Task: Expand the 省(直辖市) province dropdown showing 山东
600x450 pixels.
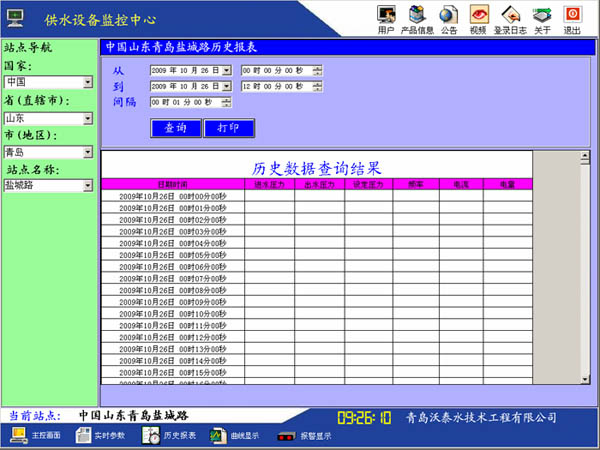Action: [x=88, y=118]
